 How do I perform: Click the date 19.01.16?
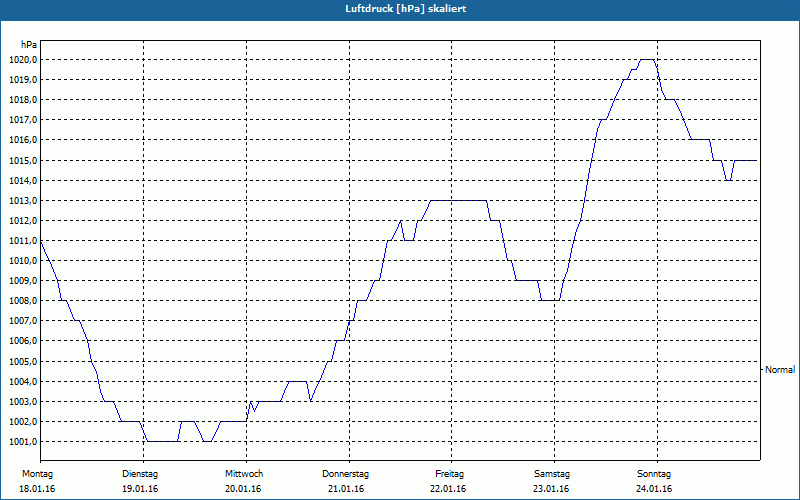(140, 489)
